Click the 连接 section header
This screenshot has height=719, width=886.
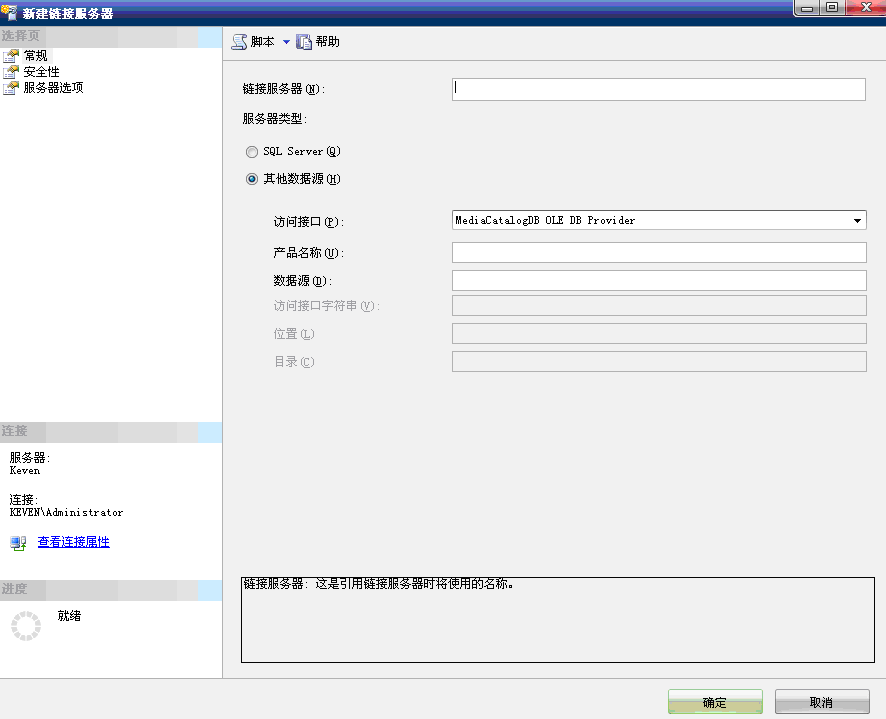tap(15, 432)
